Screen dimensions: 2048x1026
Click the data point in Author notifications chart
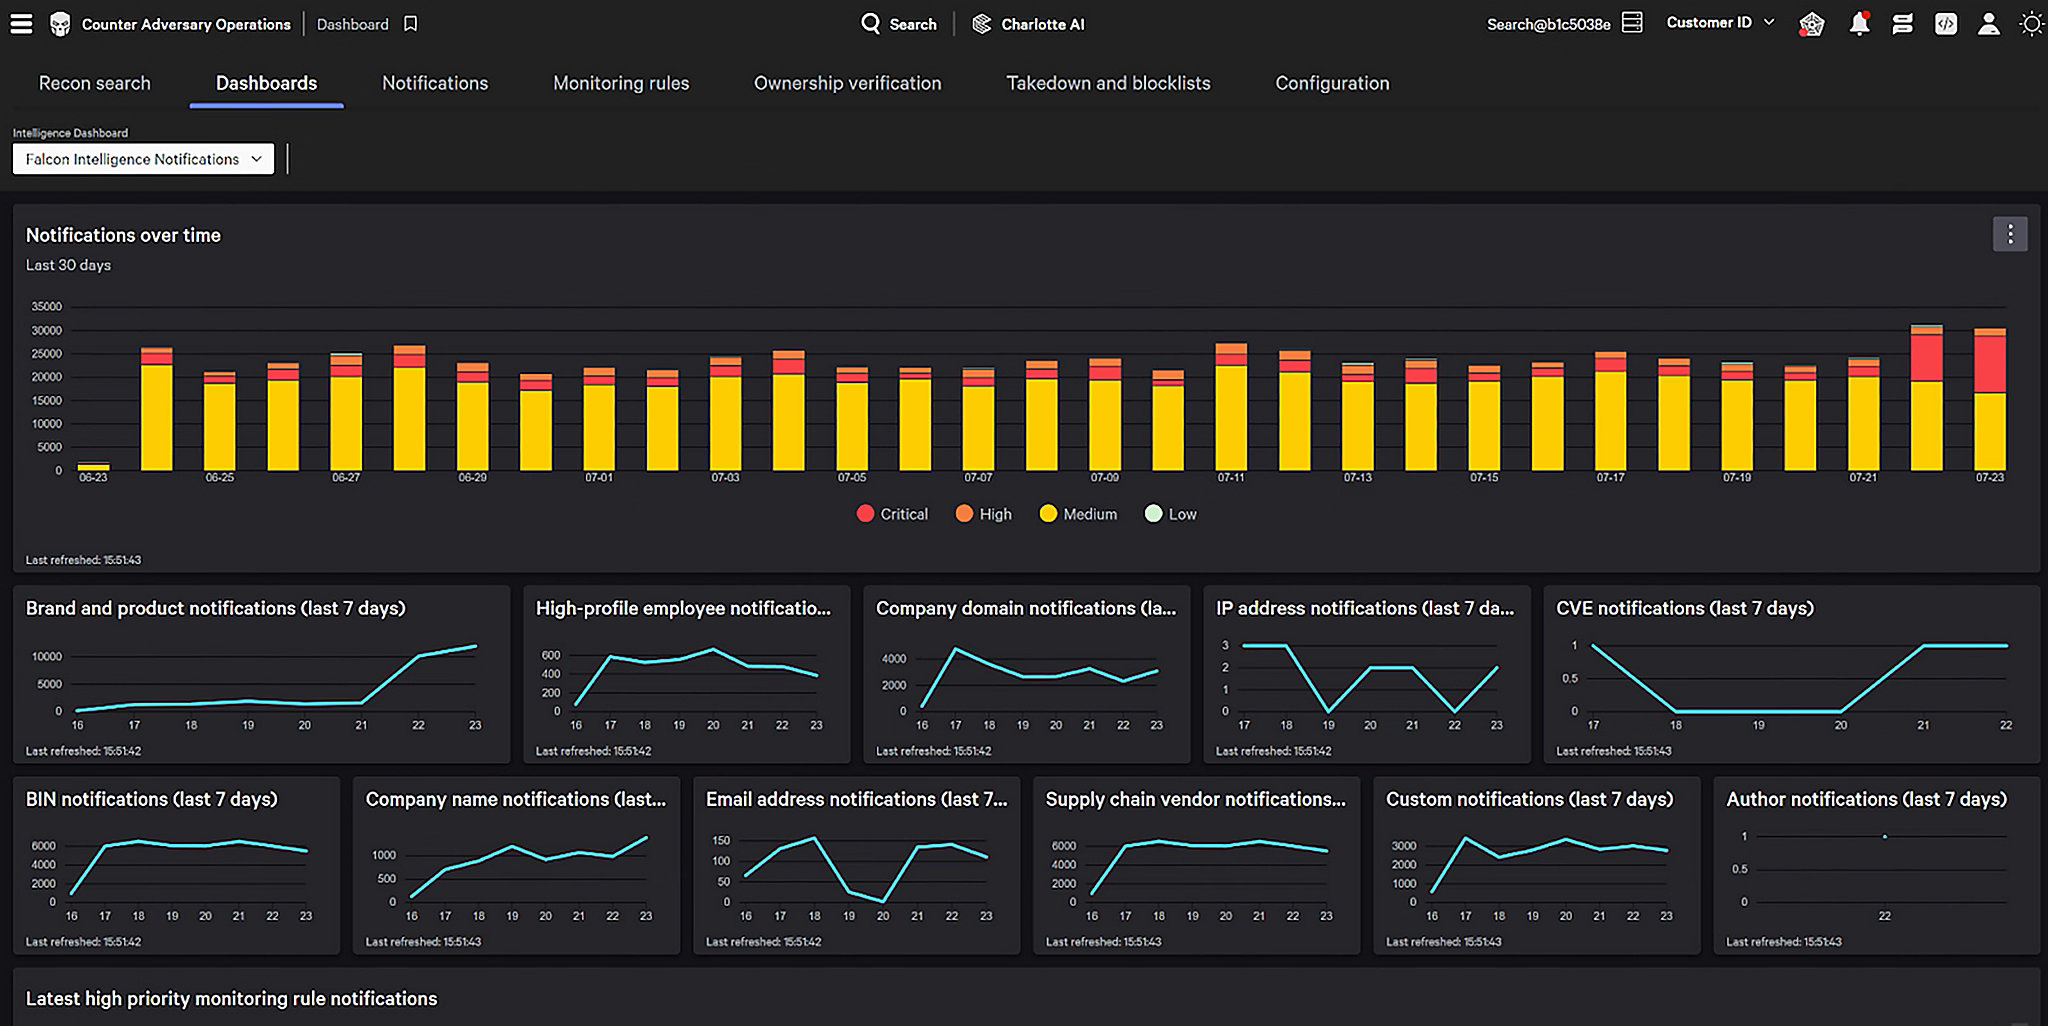coord(1884,837)
